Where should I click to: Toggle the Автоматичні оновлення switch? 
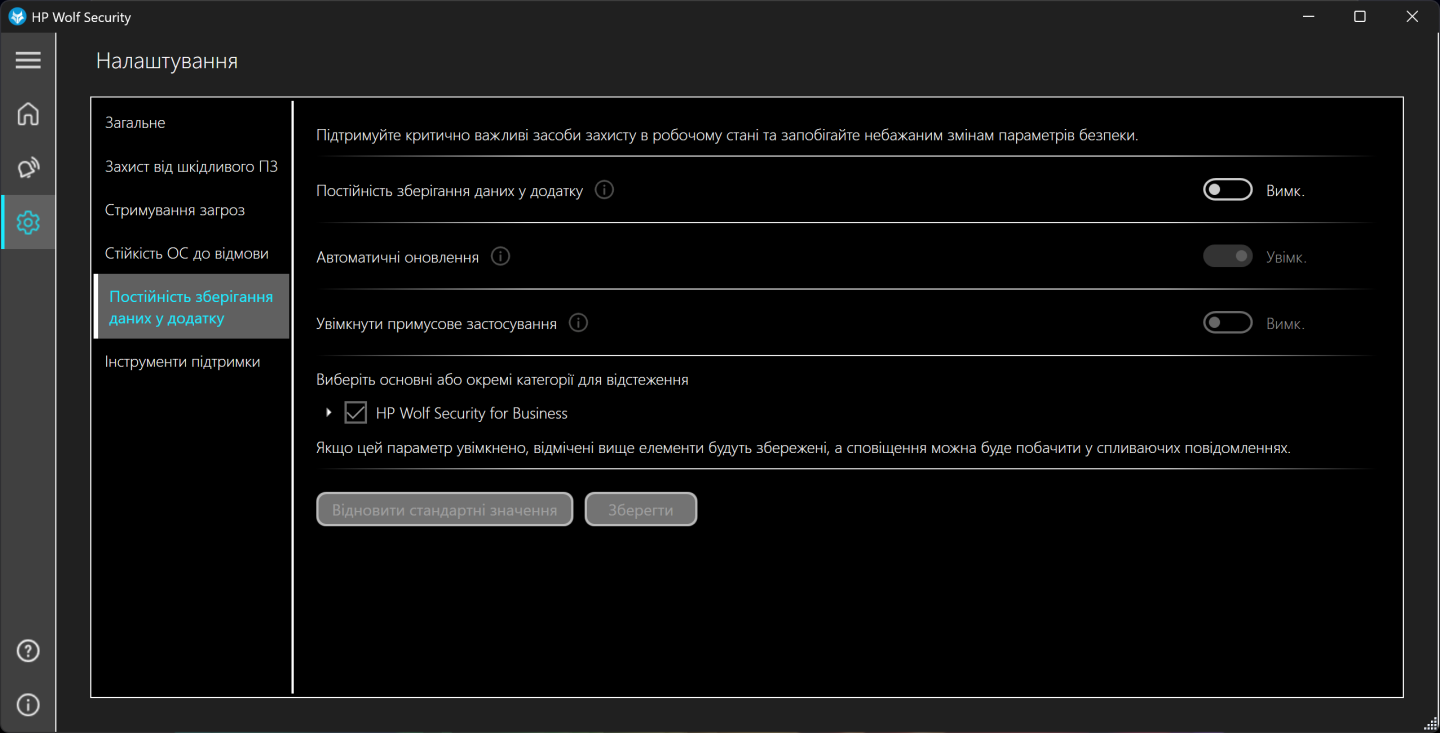pyautogui.click(x=1227, y=257)
